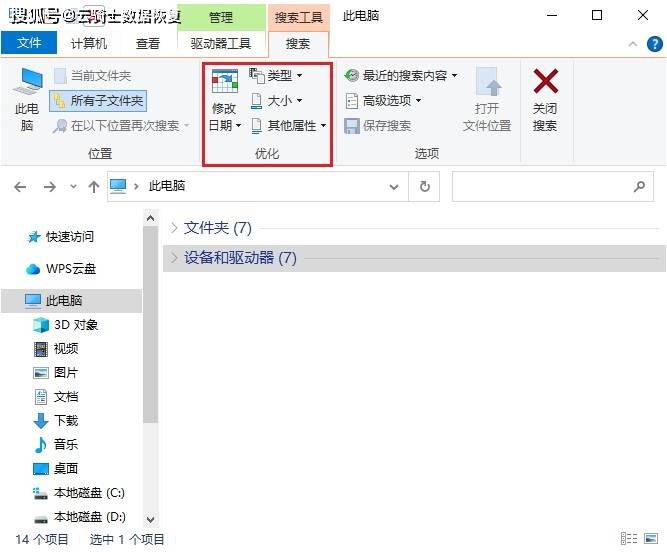
Task: Click the 快速访问 star icon
Action: click(34, 237)
